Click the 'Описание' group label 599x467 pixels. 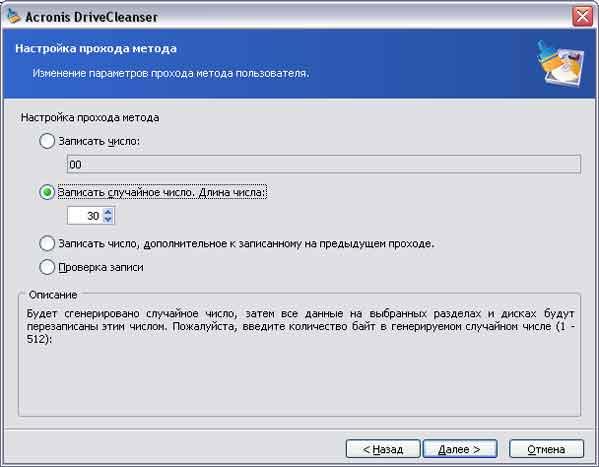coord(53,295)
